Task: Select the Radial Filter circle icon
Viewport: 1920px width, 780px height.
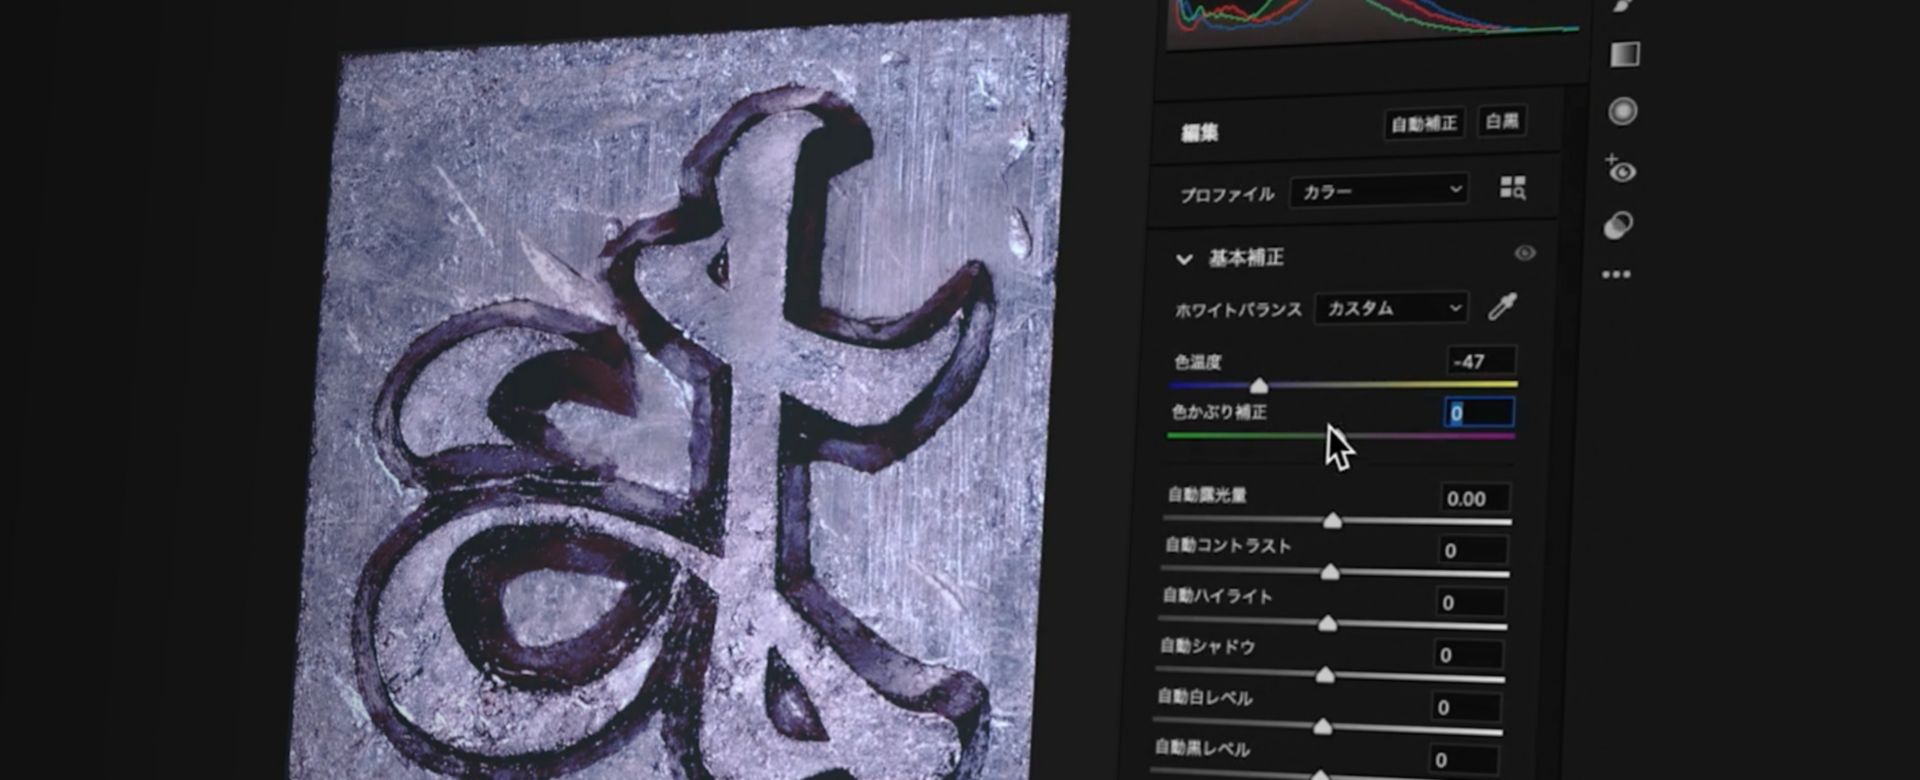Action: click(1622, 111)
